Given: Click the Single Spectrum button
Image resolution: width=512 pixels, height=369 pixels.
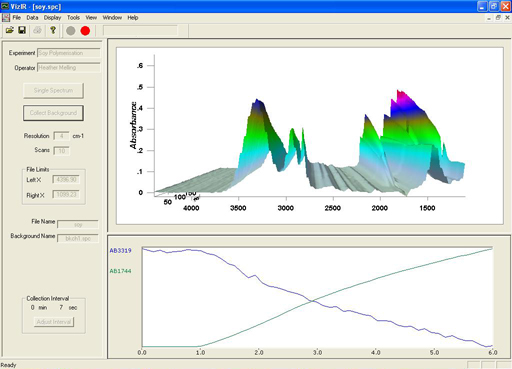Looking at the screenshot, I should [x=53, y=90].
